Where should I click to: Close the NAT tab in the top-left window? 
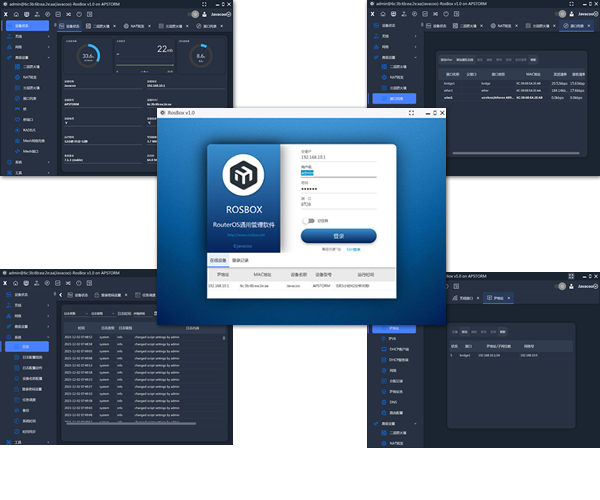click(149, 26)
